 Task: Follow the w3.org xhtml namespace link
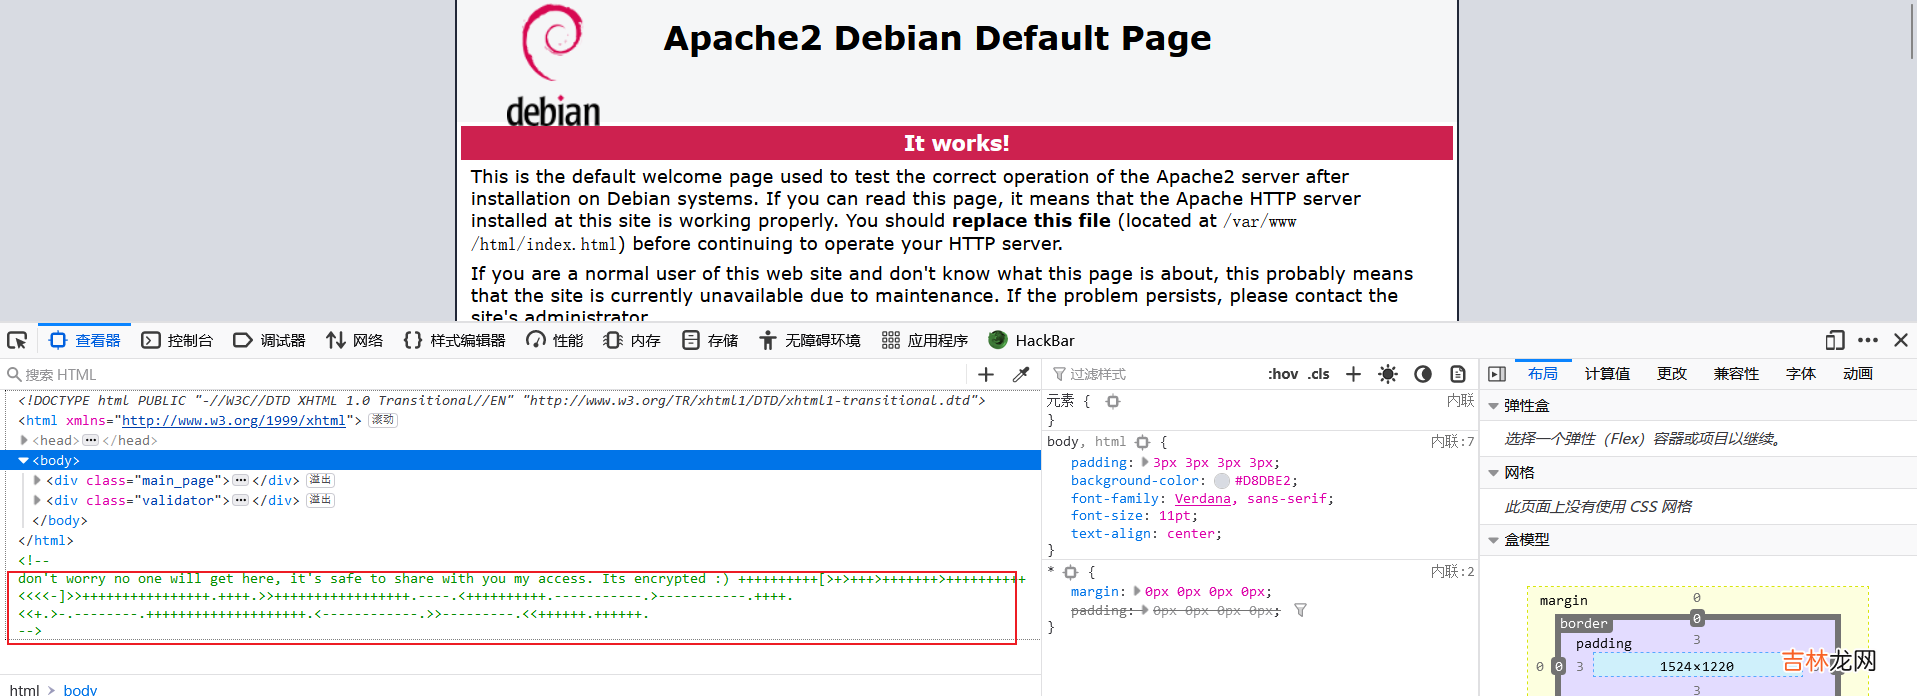coord(233,421)
